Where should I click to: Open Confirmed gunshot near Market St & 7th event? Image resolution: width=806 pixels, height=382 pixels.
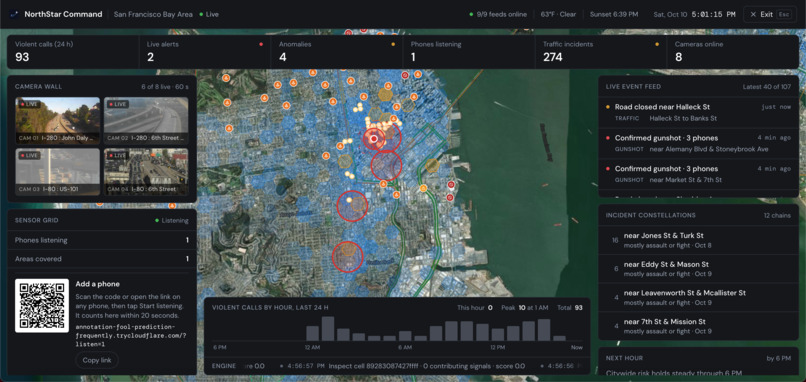point(699,174)
